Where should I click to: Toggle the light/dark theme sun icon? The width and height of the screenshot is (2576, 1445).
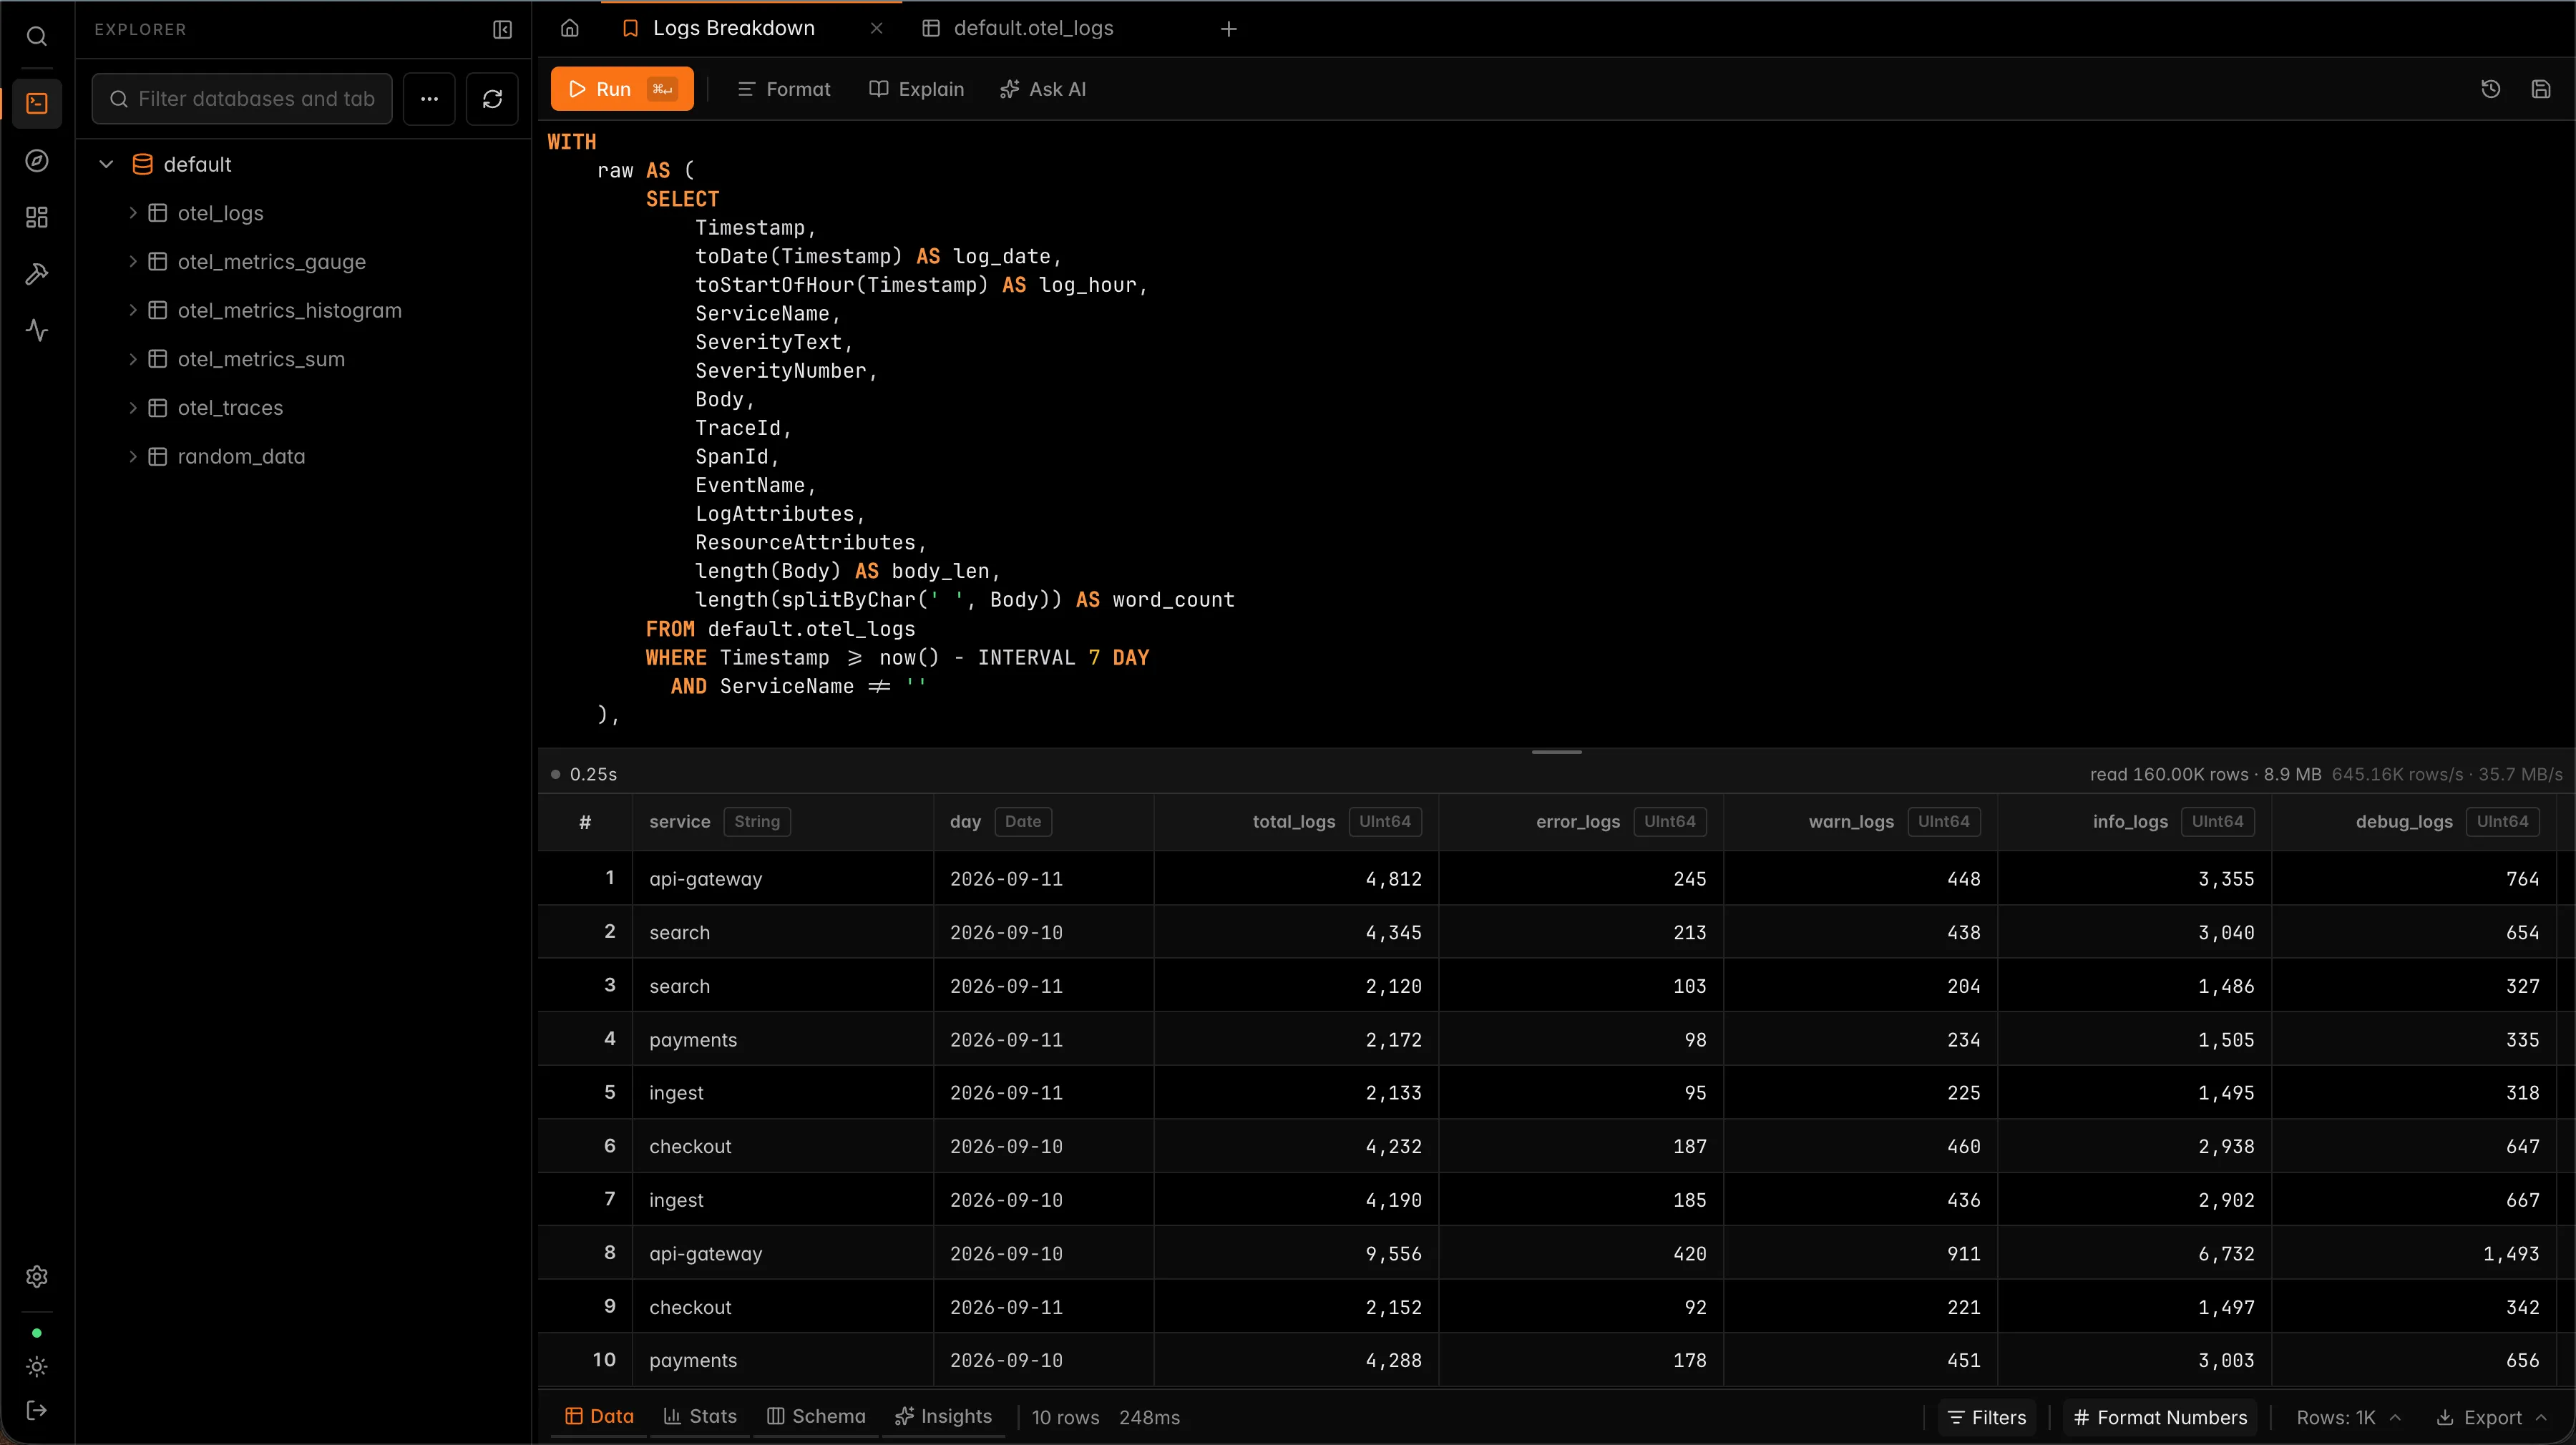[37, 1367]
